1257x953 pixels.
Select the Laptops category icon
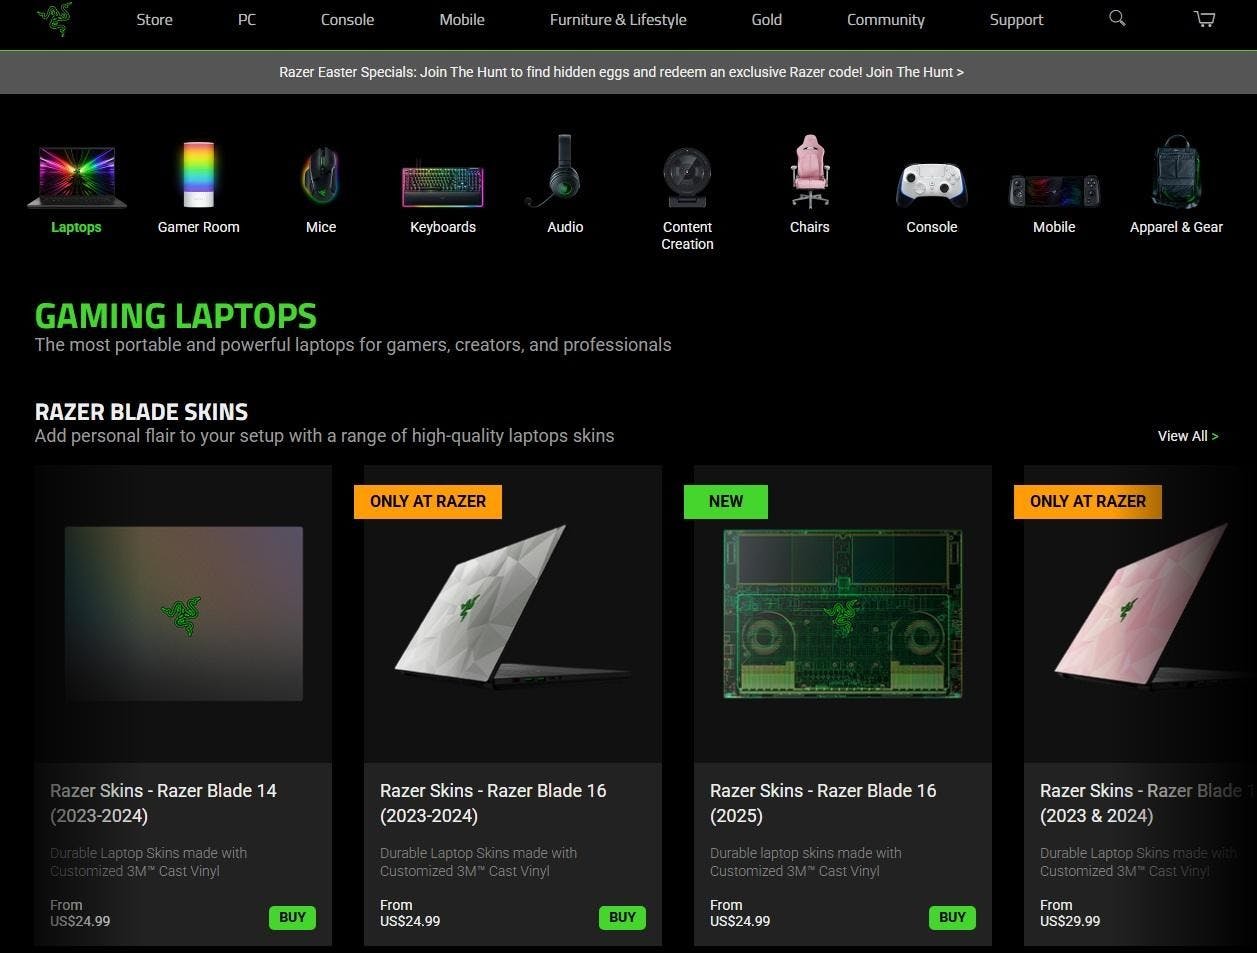(77, 176)
